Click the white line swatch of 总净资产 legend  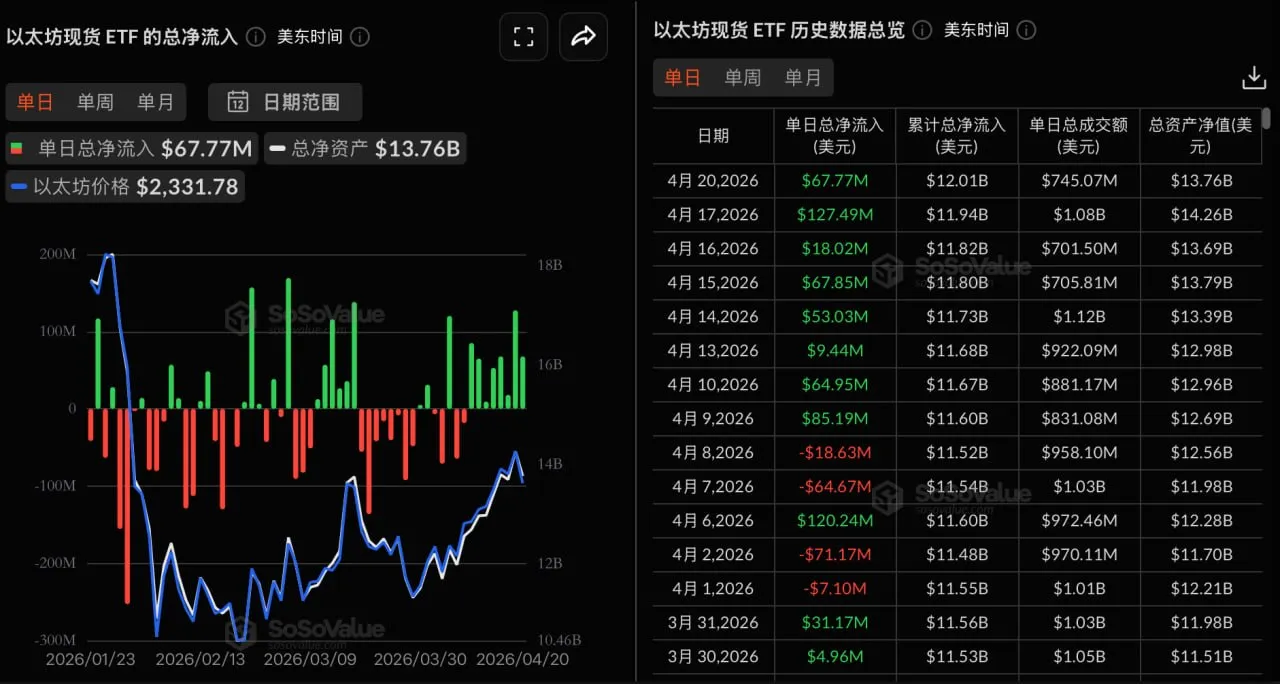pos(278,149)
